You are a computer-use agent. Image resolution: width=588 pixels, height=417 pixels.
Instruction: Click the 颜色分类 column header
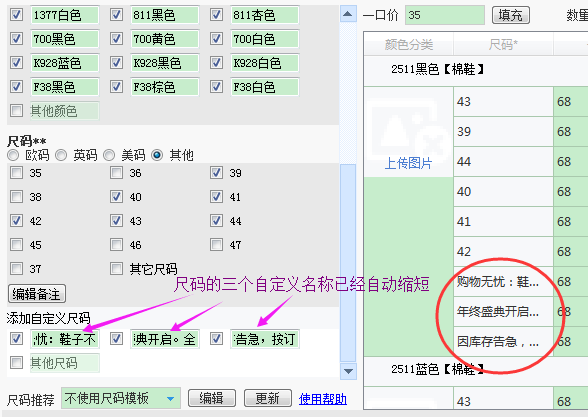click(x=409, y=45)
